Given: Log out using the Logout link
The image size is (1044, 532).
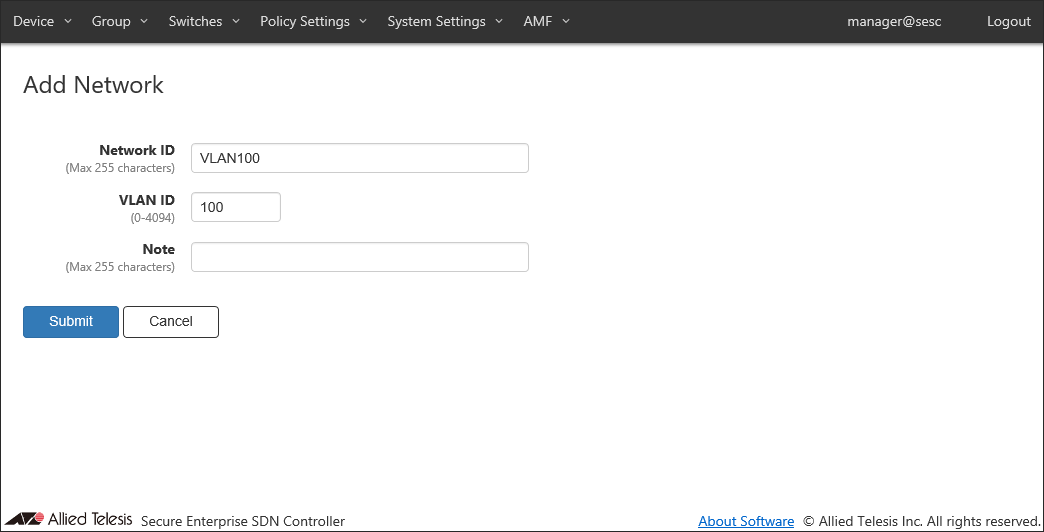Looking at the screenshot, I should [x=1008, y=21].
